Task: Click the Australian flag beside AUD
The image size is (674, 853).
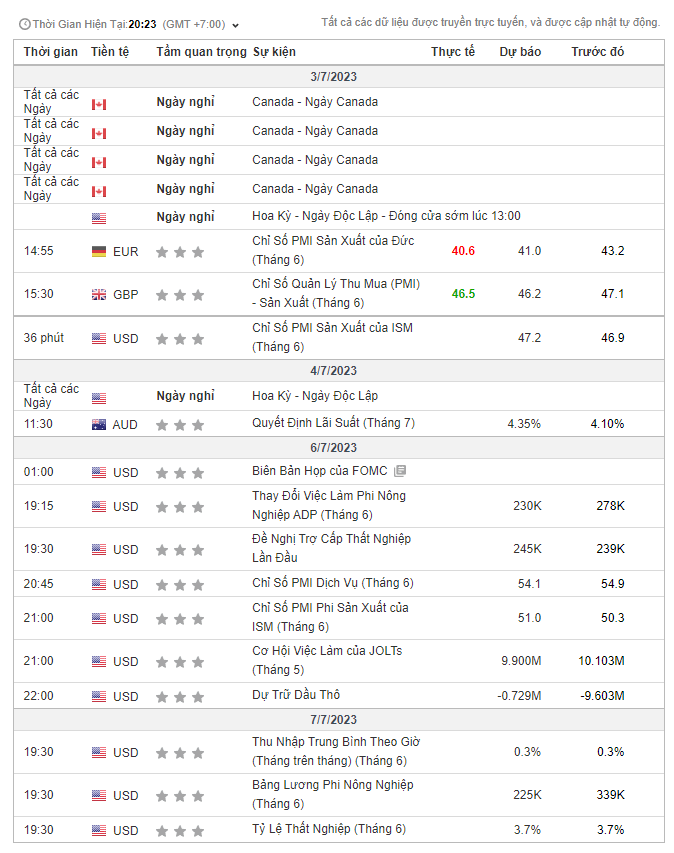Action: point(98,425)
